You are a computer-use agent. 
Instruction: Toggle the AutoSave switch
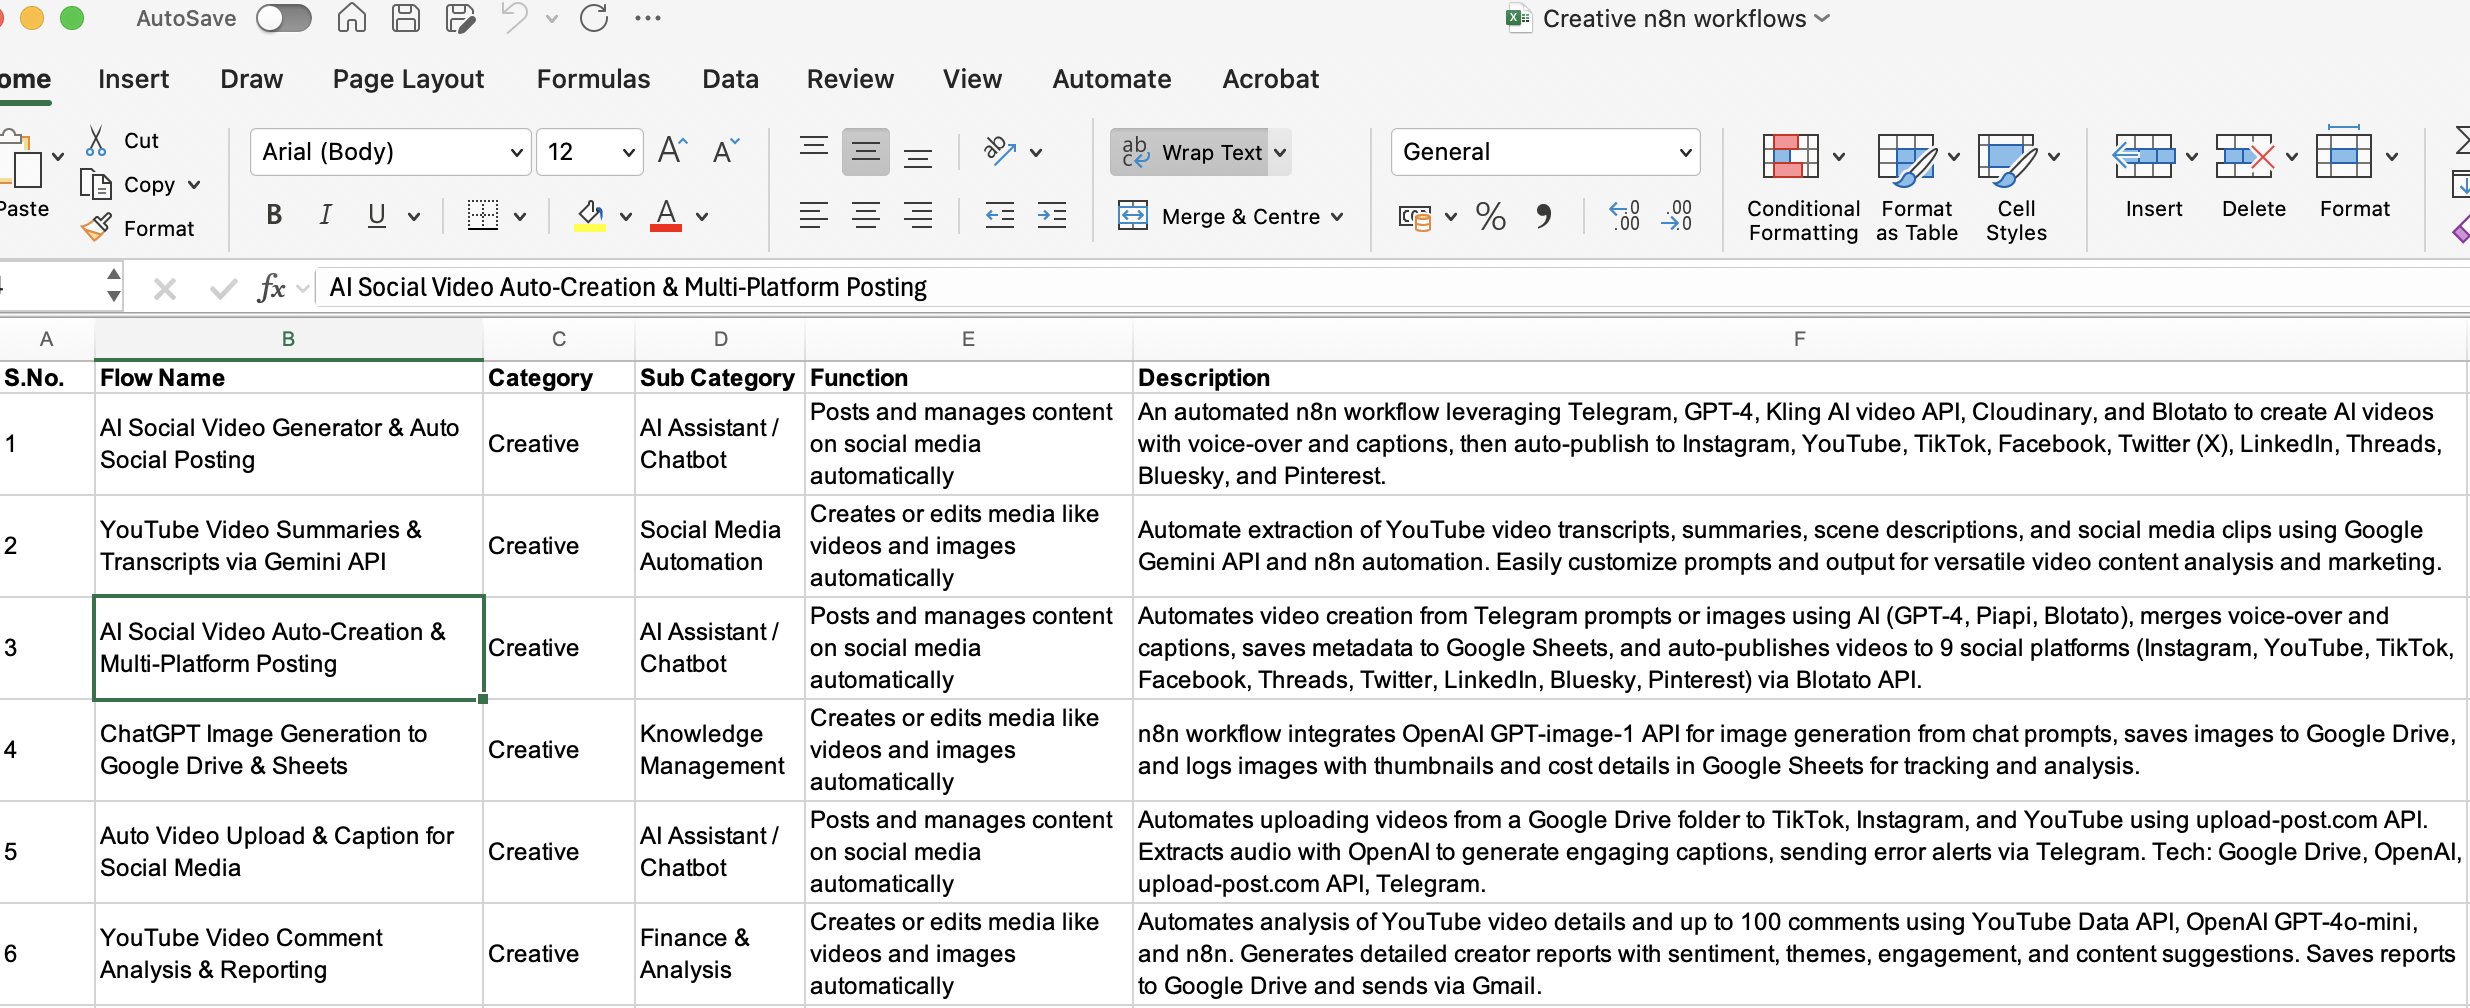pos(283,18)
